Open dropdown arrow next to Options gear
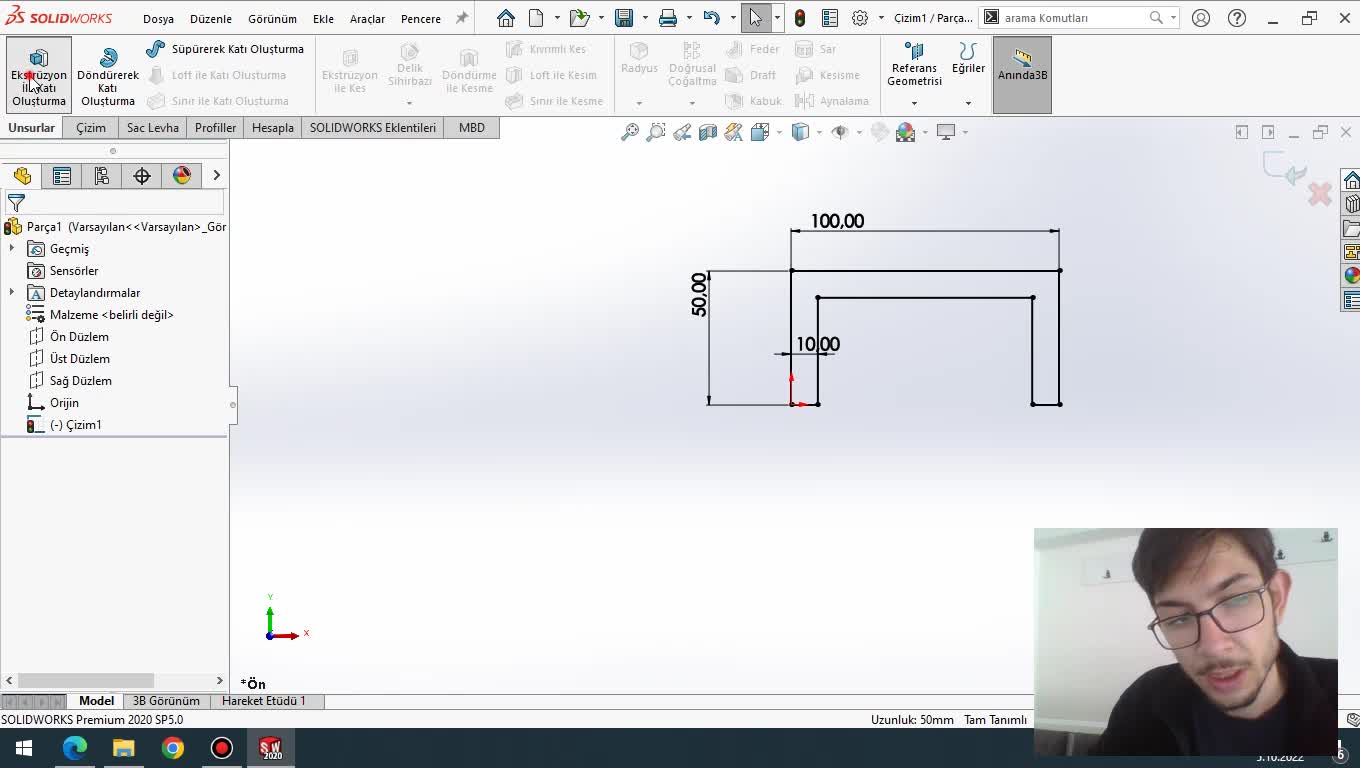This screenshot has width=1360, height=768. coord(881,18)
